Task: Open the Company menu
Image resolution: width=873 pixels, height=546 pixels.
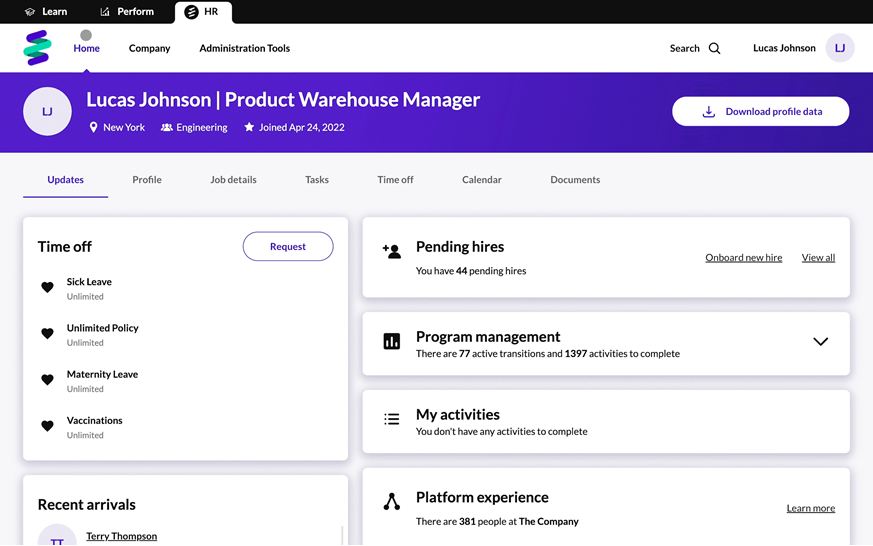Action: click(150, 48)
